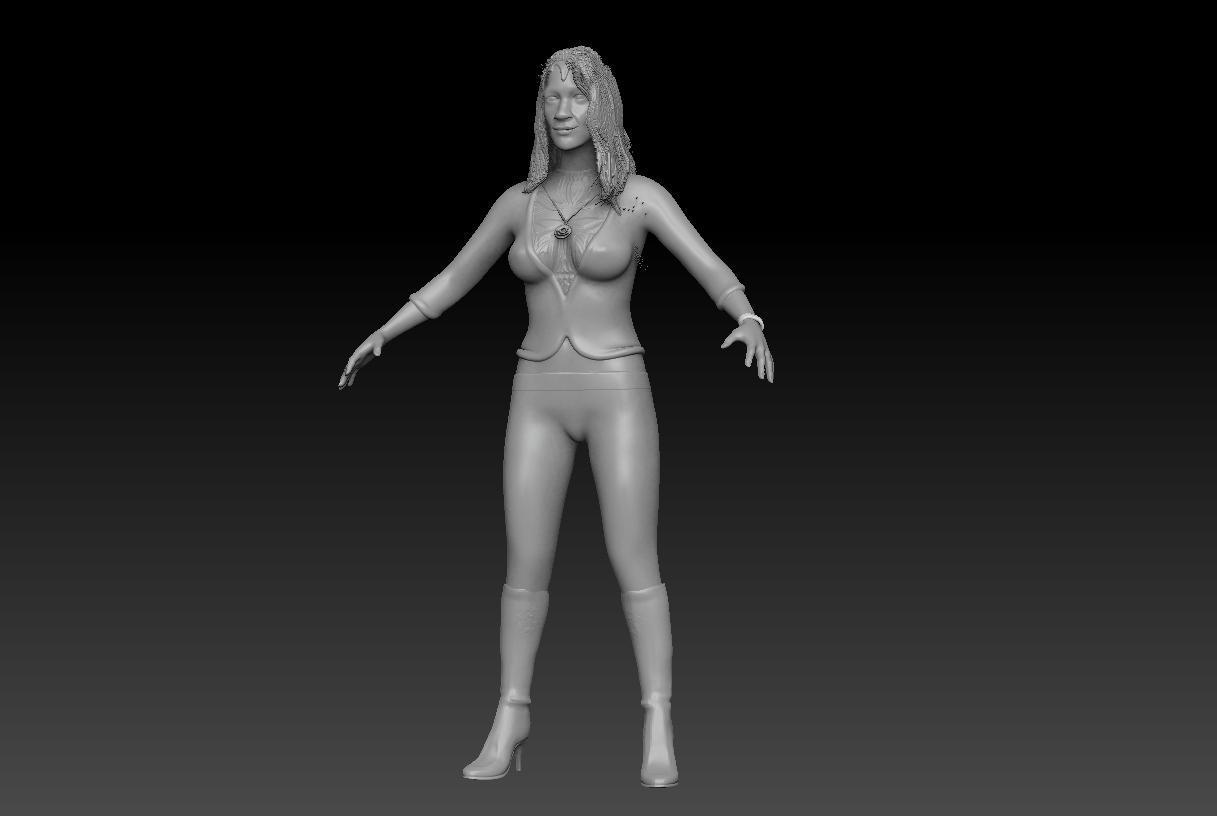Click the waistband of the model's pants
This screenshot has width=1217, height=816.
(581, 379)
